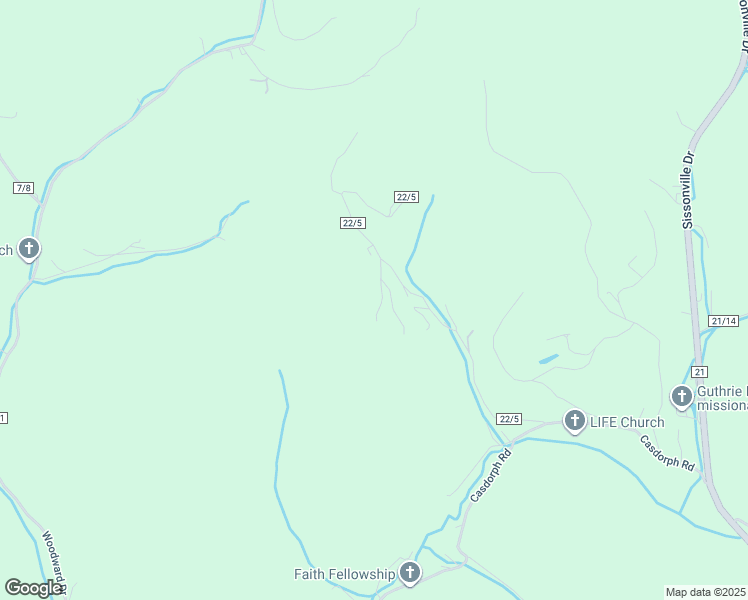Click the LIFE Church pin icon
748x600 pixels.
575,421
